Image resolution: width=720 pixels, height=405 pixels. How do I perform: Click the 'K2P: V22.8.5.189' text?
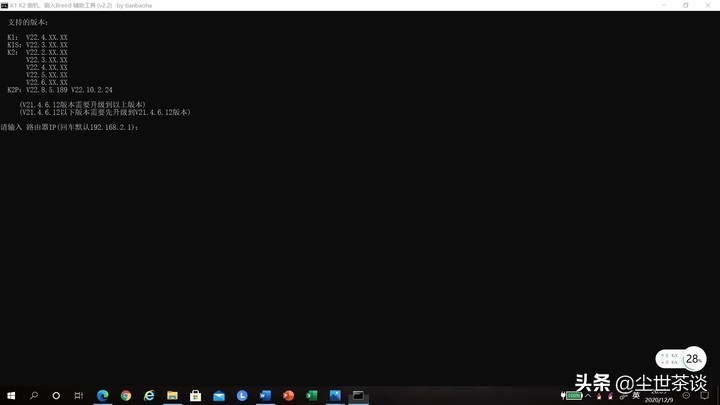pos(37,90)
